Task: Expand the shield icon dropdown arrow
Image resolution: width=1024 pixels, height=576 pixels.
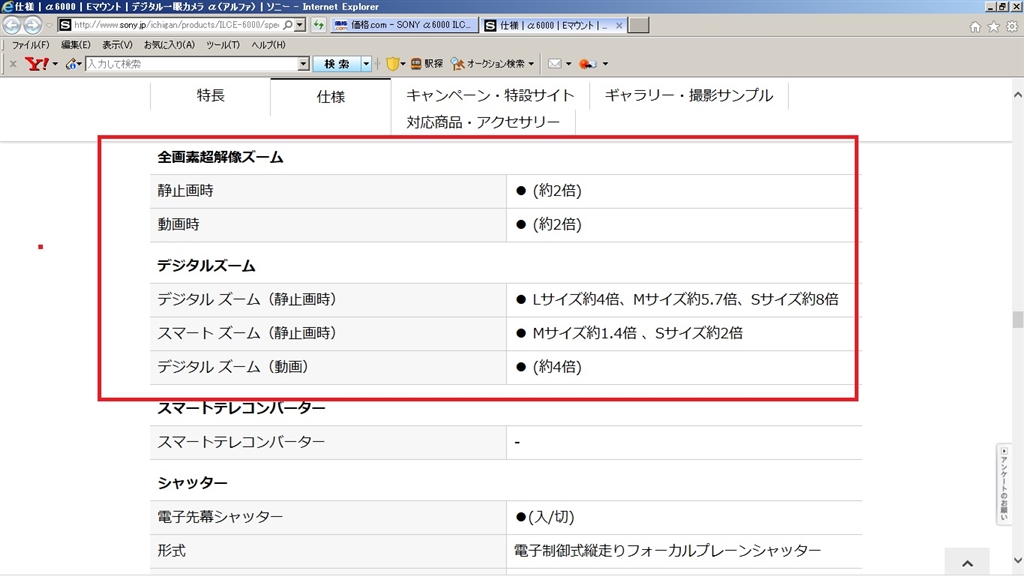Action: (403, 64)
